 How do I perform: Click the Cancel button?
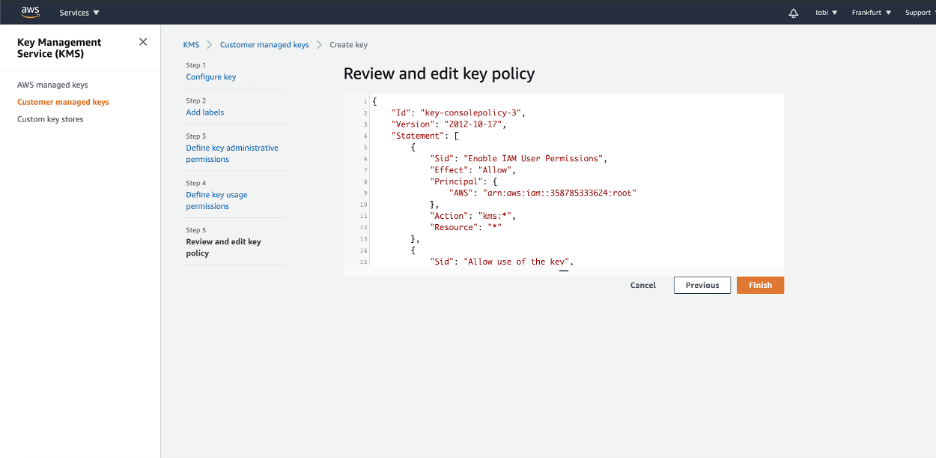pos(643,285)
